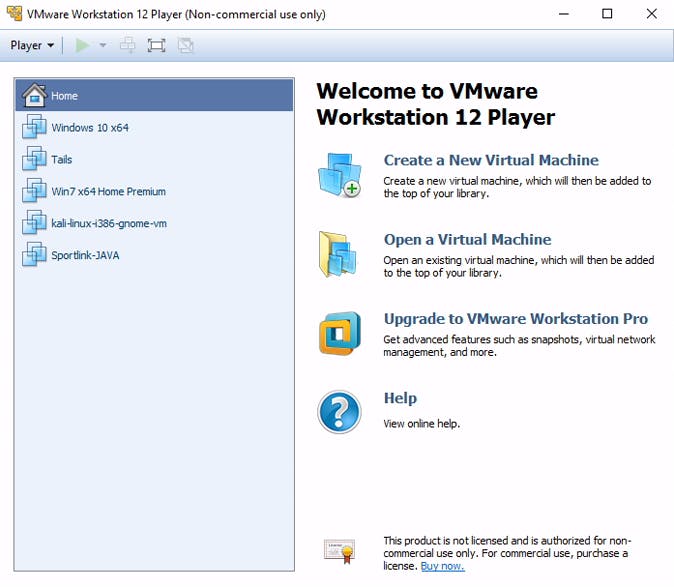Enter full screen mode via toolbar icon

pos(156,45)
